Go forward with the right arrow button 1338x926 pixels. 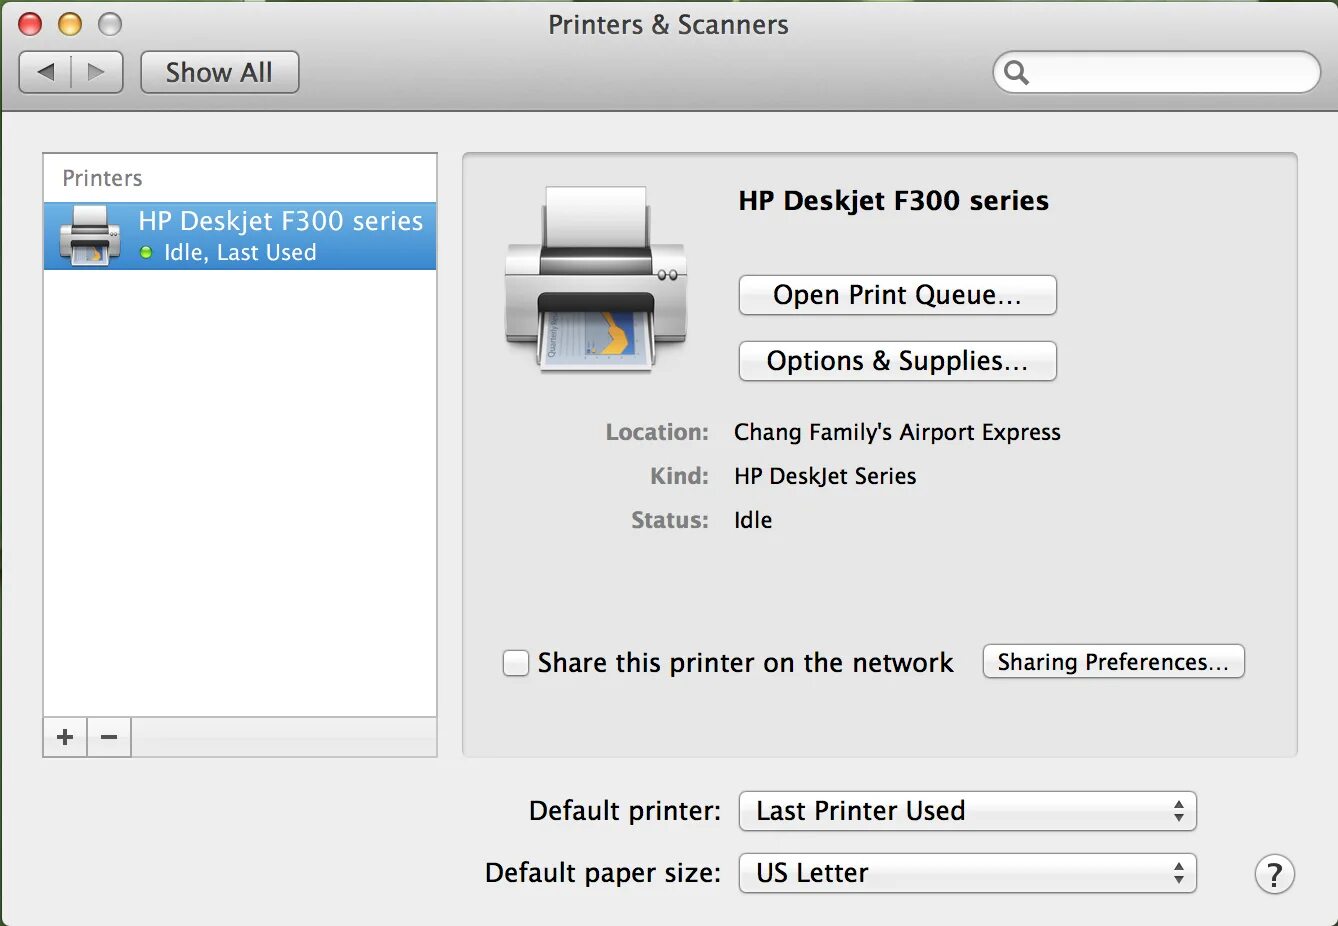97,72
